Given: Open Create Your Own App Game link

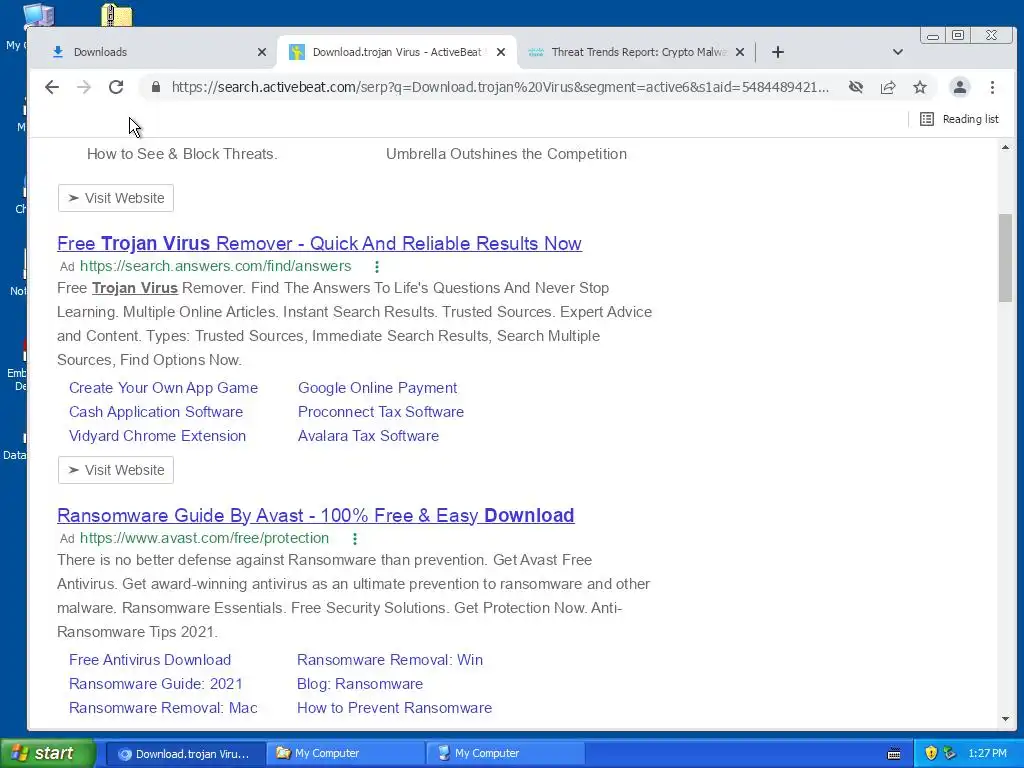Looking at the screenshot, I should [x=163, y=388].
